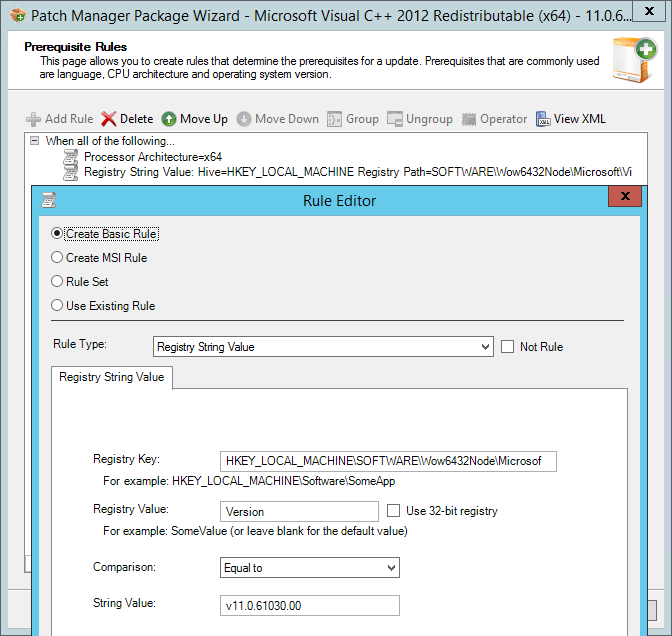Click the 'Rule Type:' label
This screenshot has height=636, width=672.
[x=80, y=344]
